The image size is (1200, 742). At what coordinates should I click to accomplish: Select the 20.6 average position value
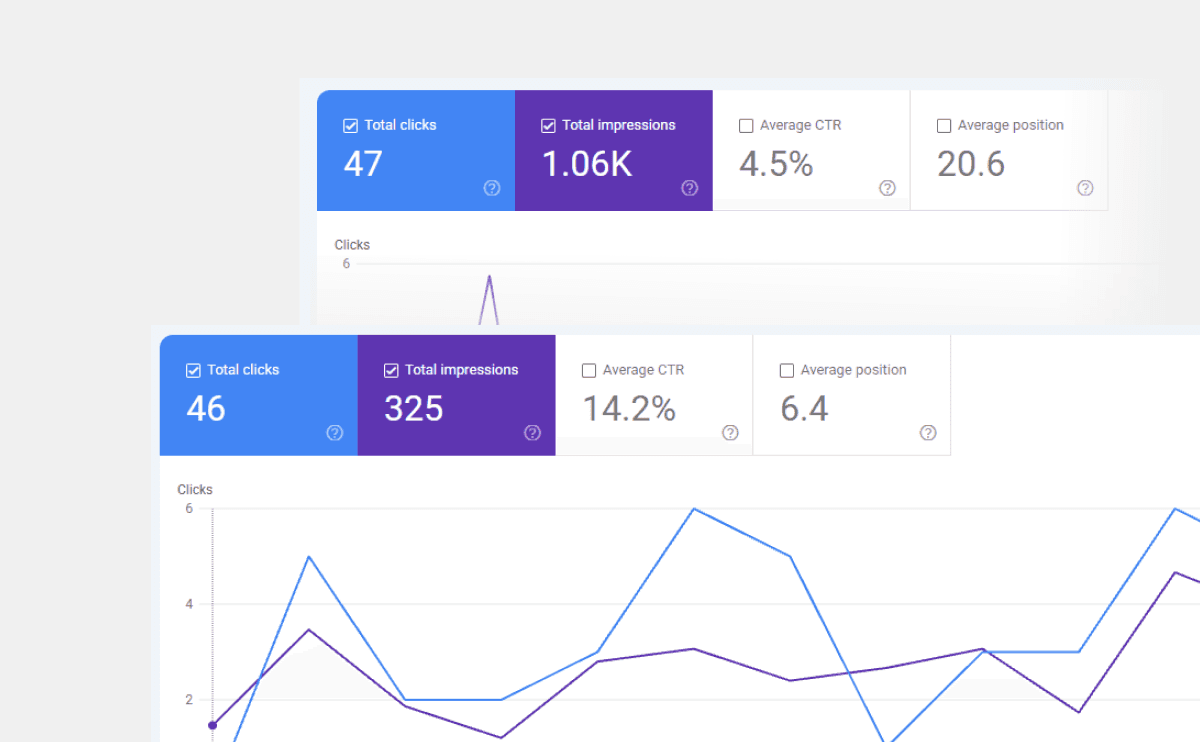pos(971,164)
